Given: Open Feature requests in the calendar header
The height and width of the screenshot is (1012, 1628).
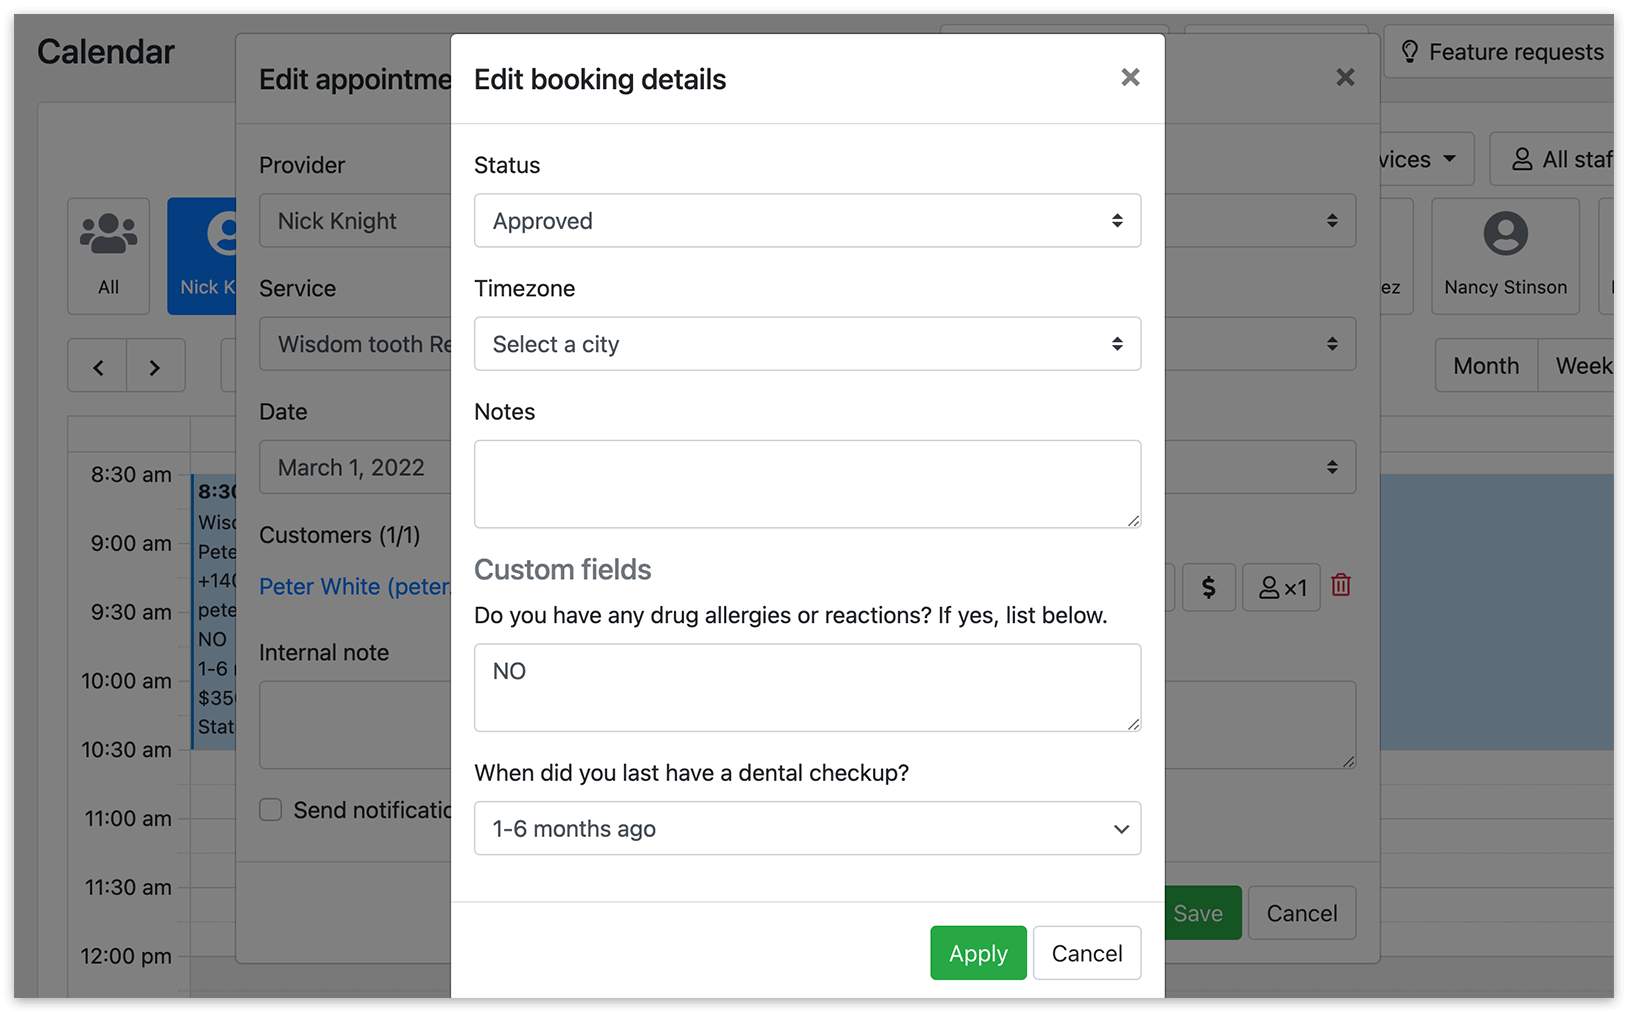Looking at the screenshot, I should coord(1499,52).
